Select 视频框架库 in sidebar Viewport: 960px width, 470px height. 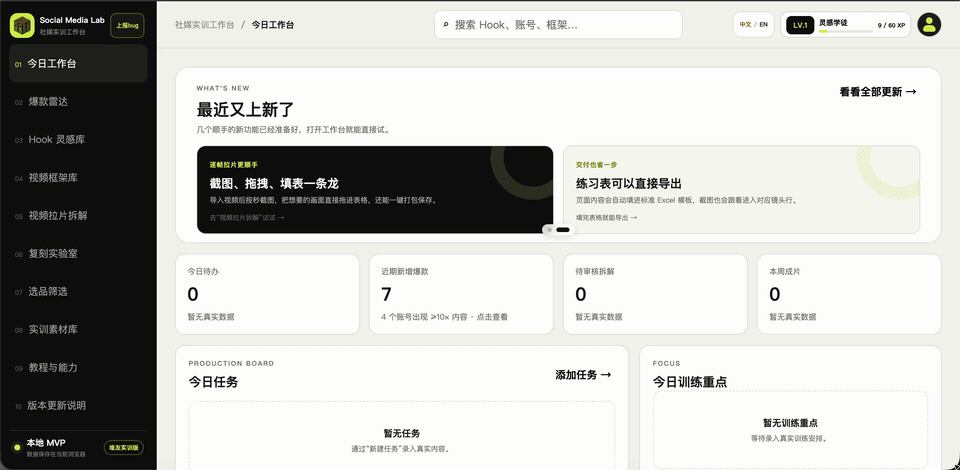point(78,177)
